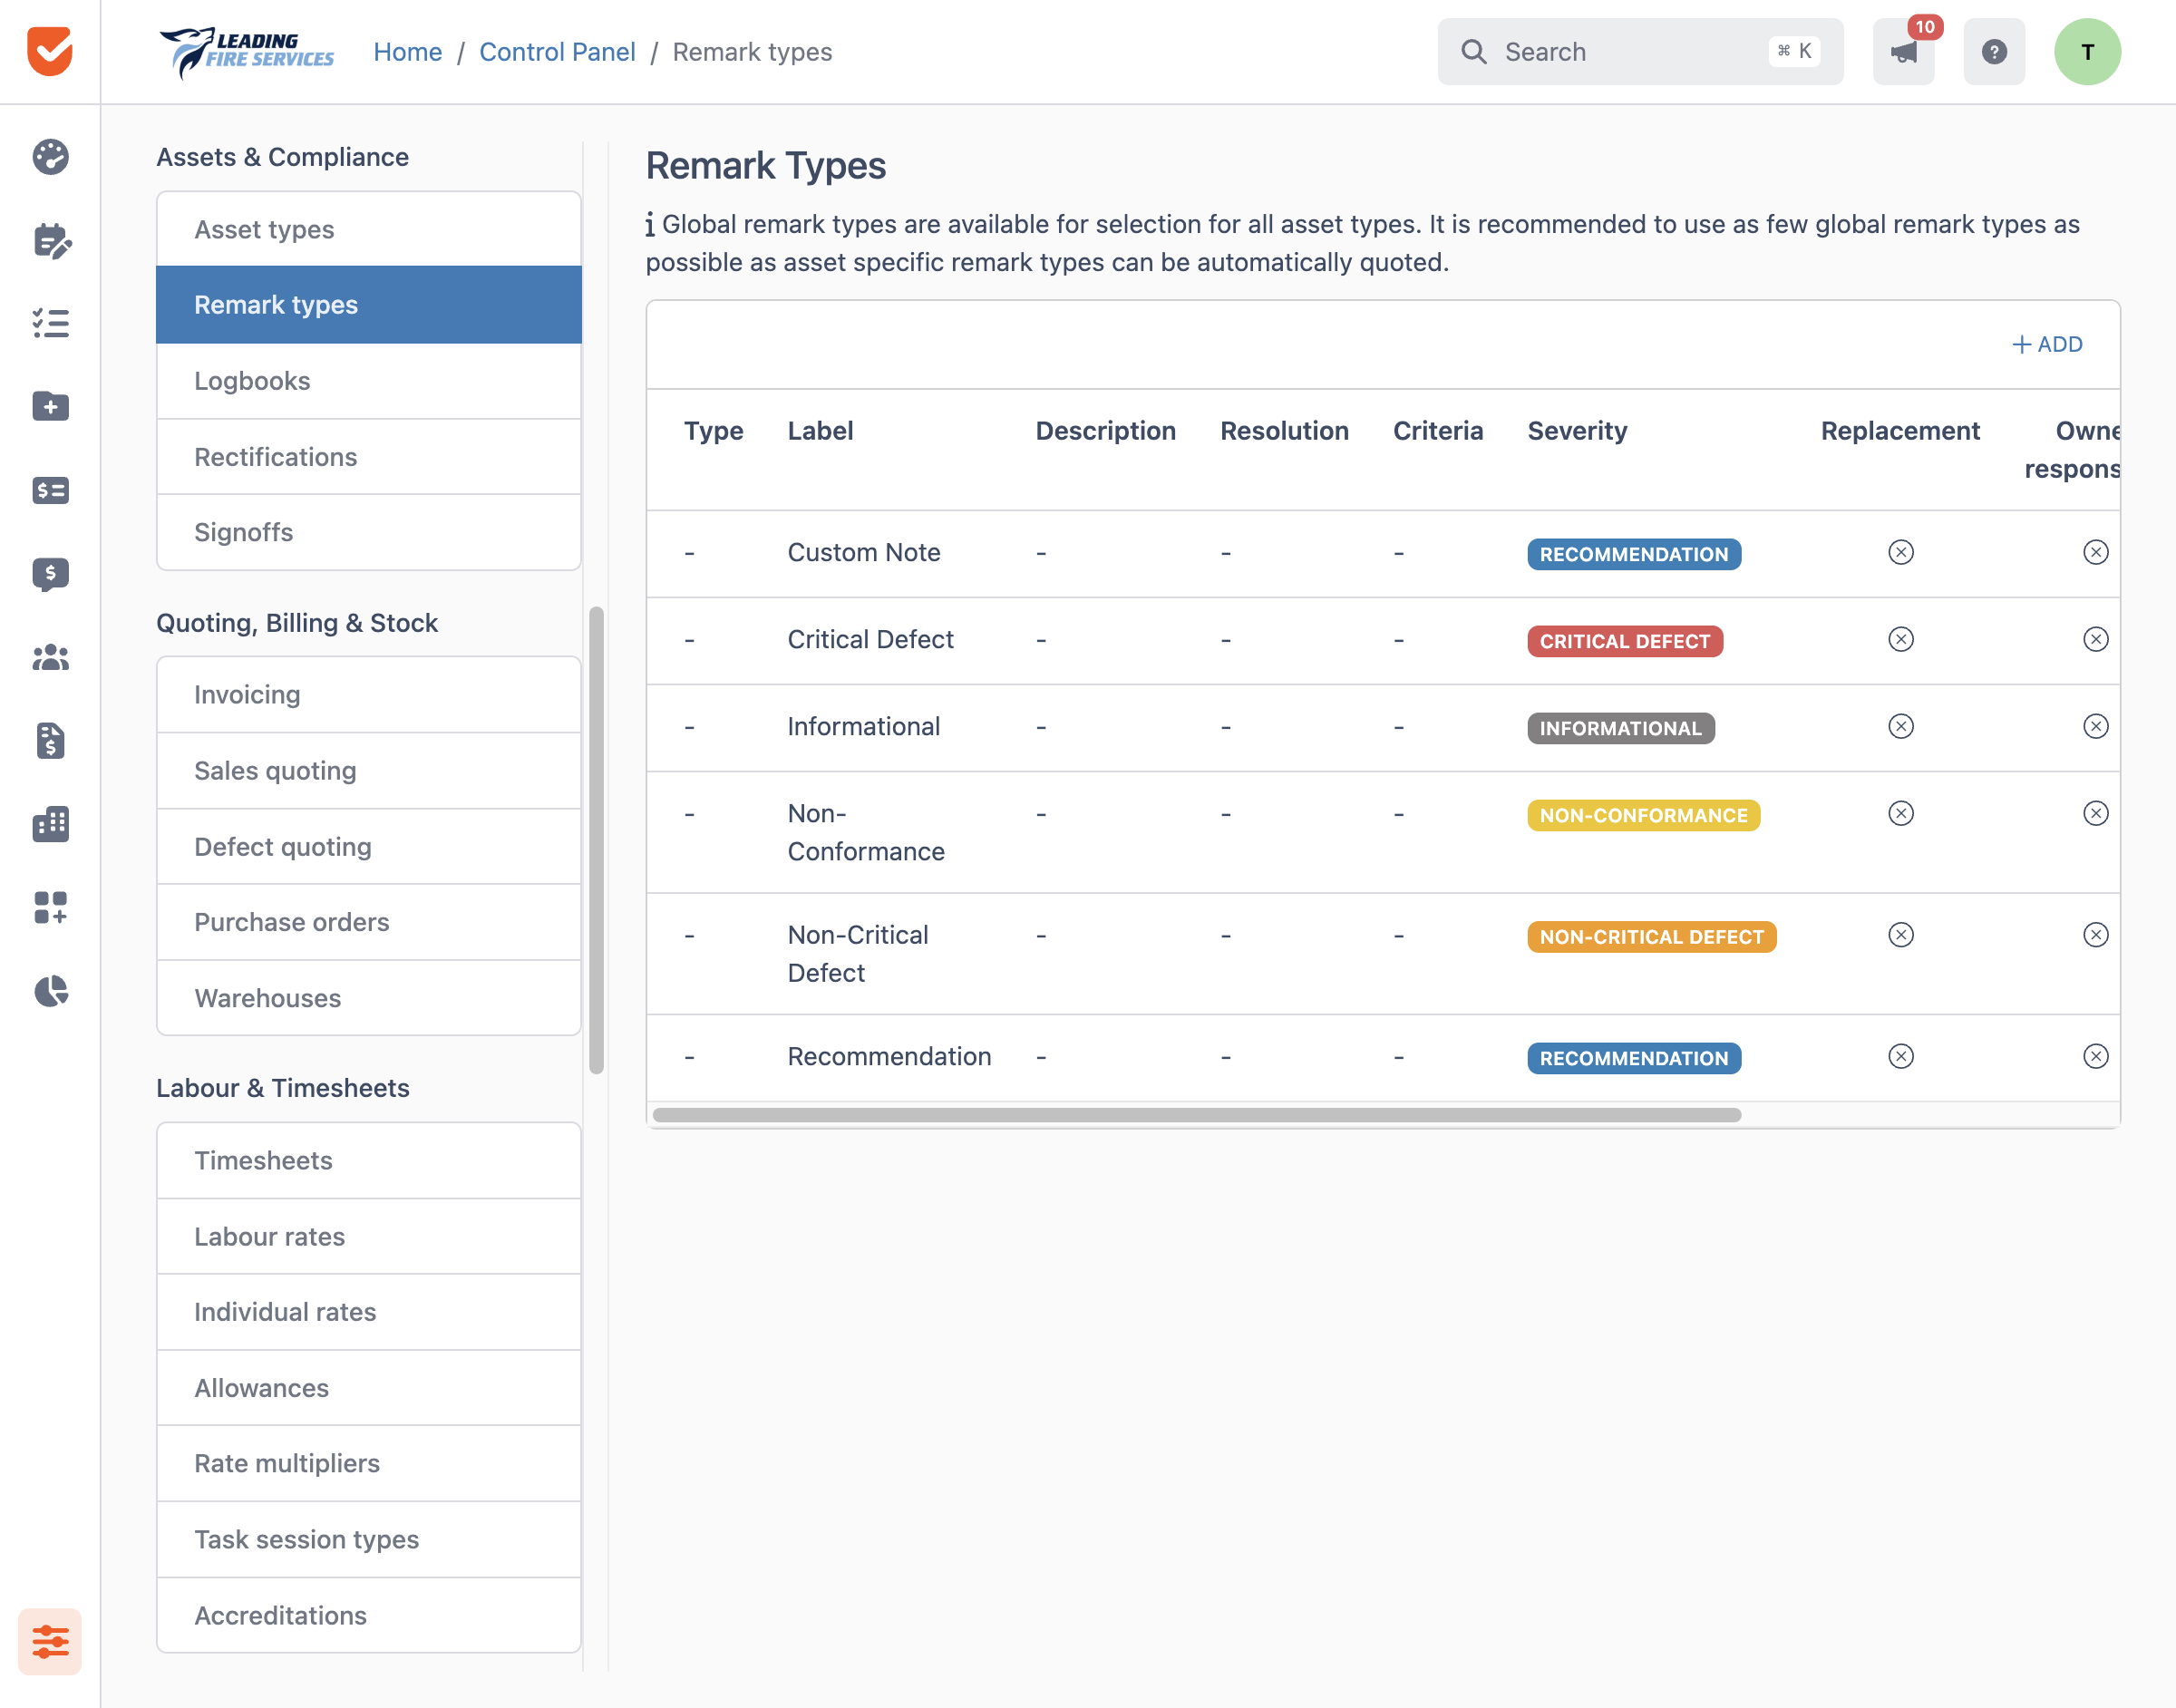Open Invoicing settings

(x=369, y=694)
